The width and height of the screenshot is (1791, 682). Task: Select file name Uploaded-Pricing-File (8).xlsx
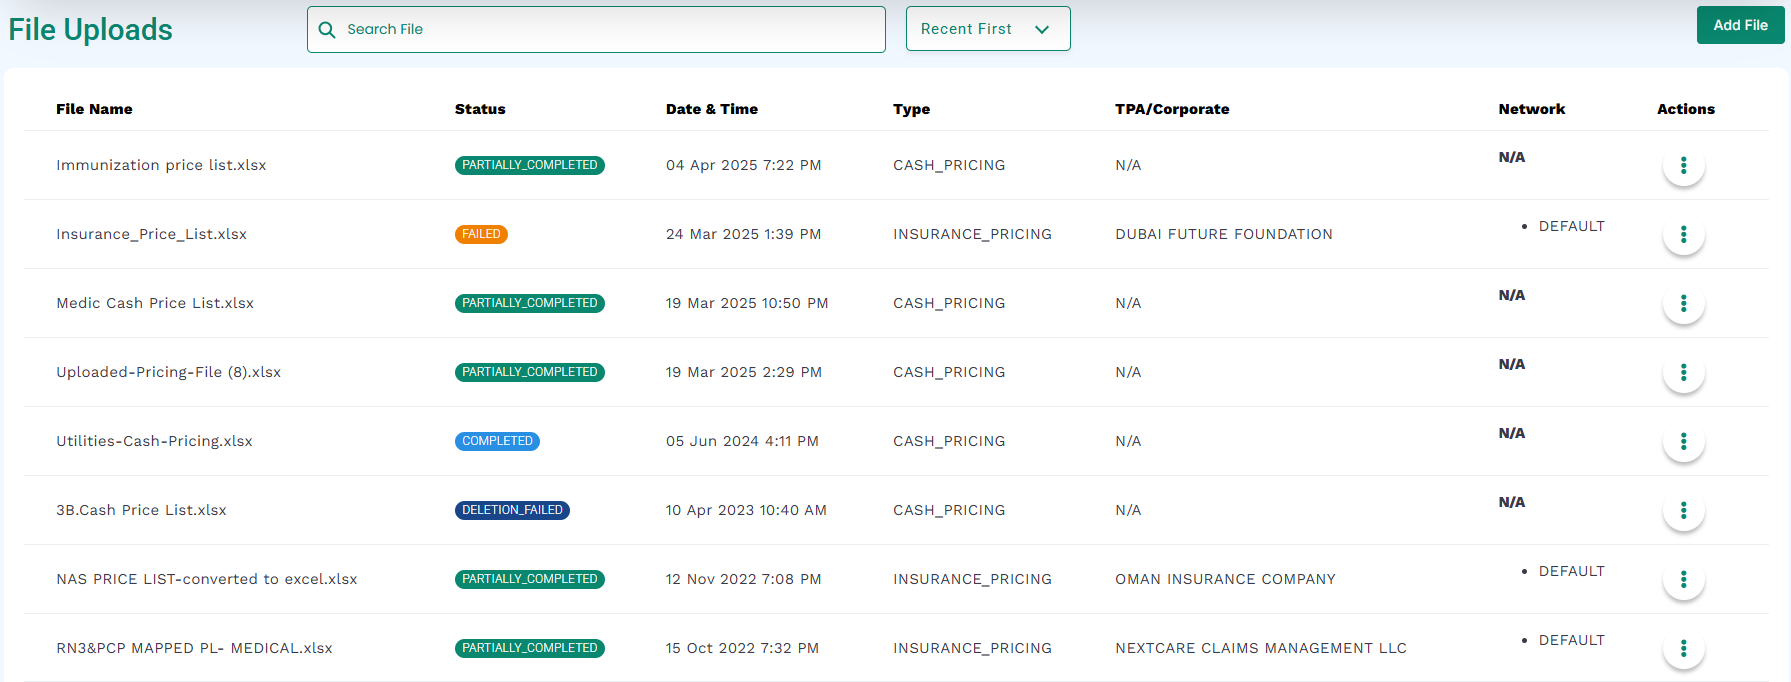point(168,372)
